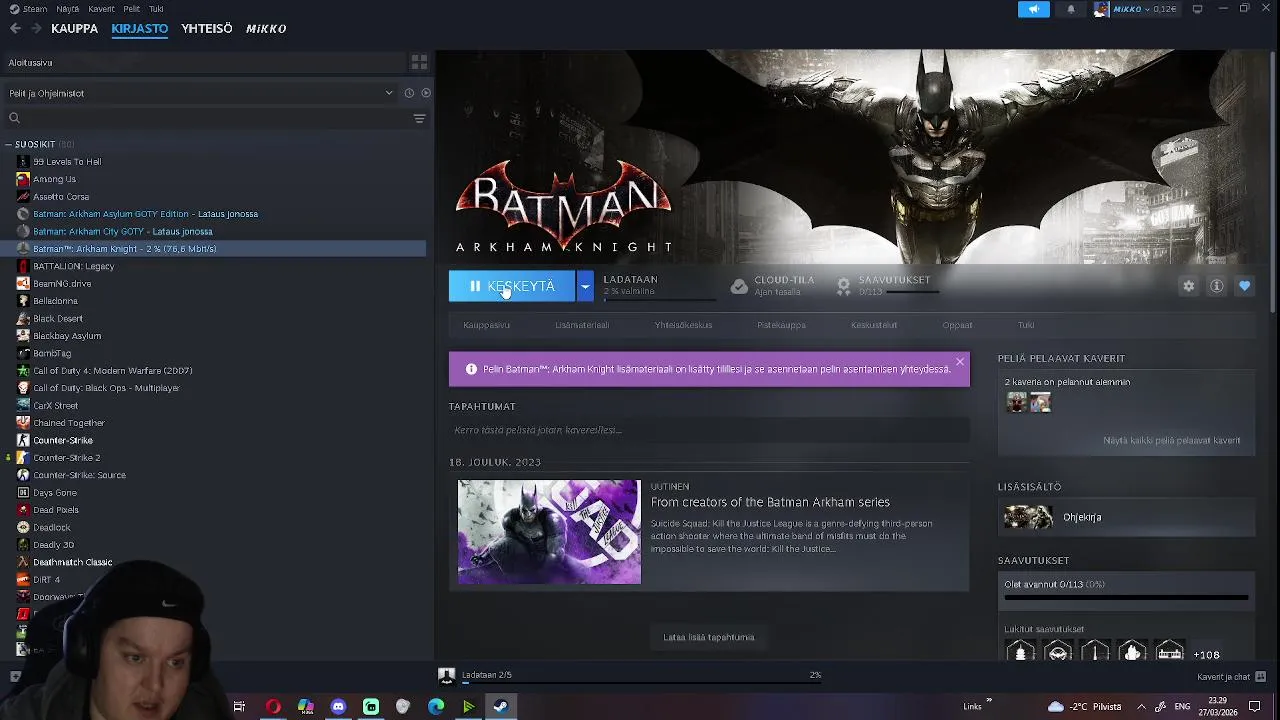Add a game with the plus icon

pyautogui.click(x=15, y=676)
